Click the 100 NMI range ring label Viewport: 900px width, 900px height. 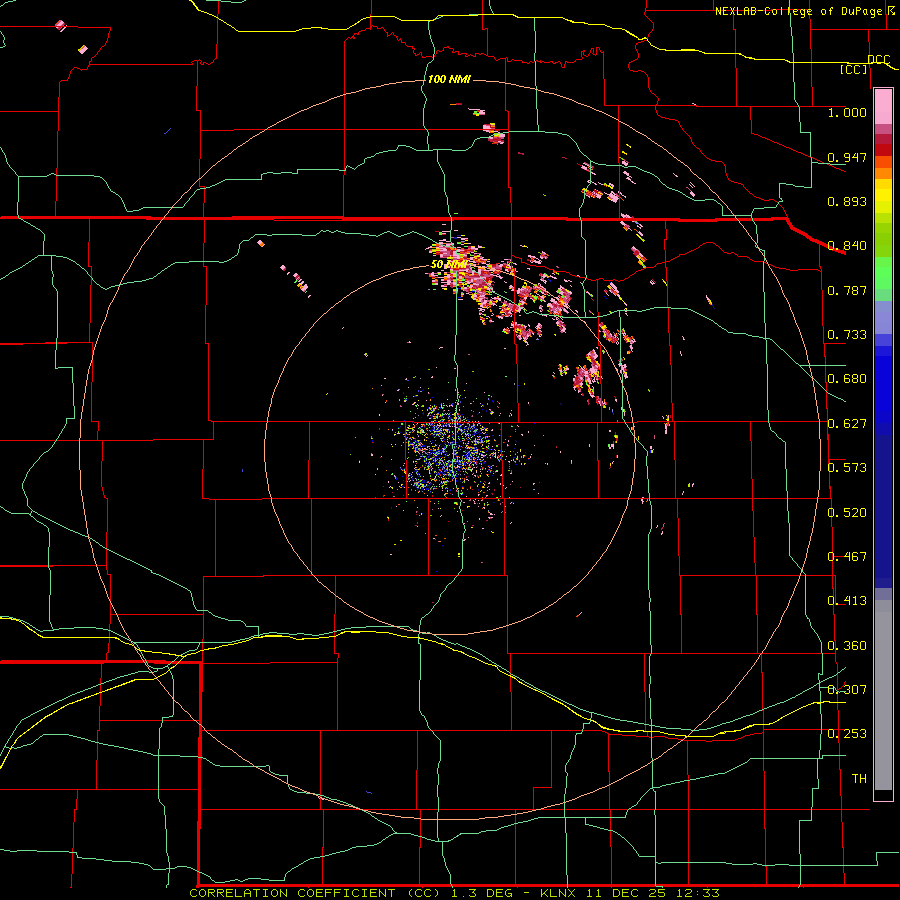click(x=449, y=79)
